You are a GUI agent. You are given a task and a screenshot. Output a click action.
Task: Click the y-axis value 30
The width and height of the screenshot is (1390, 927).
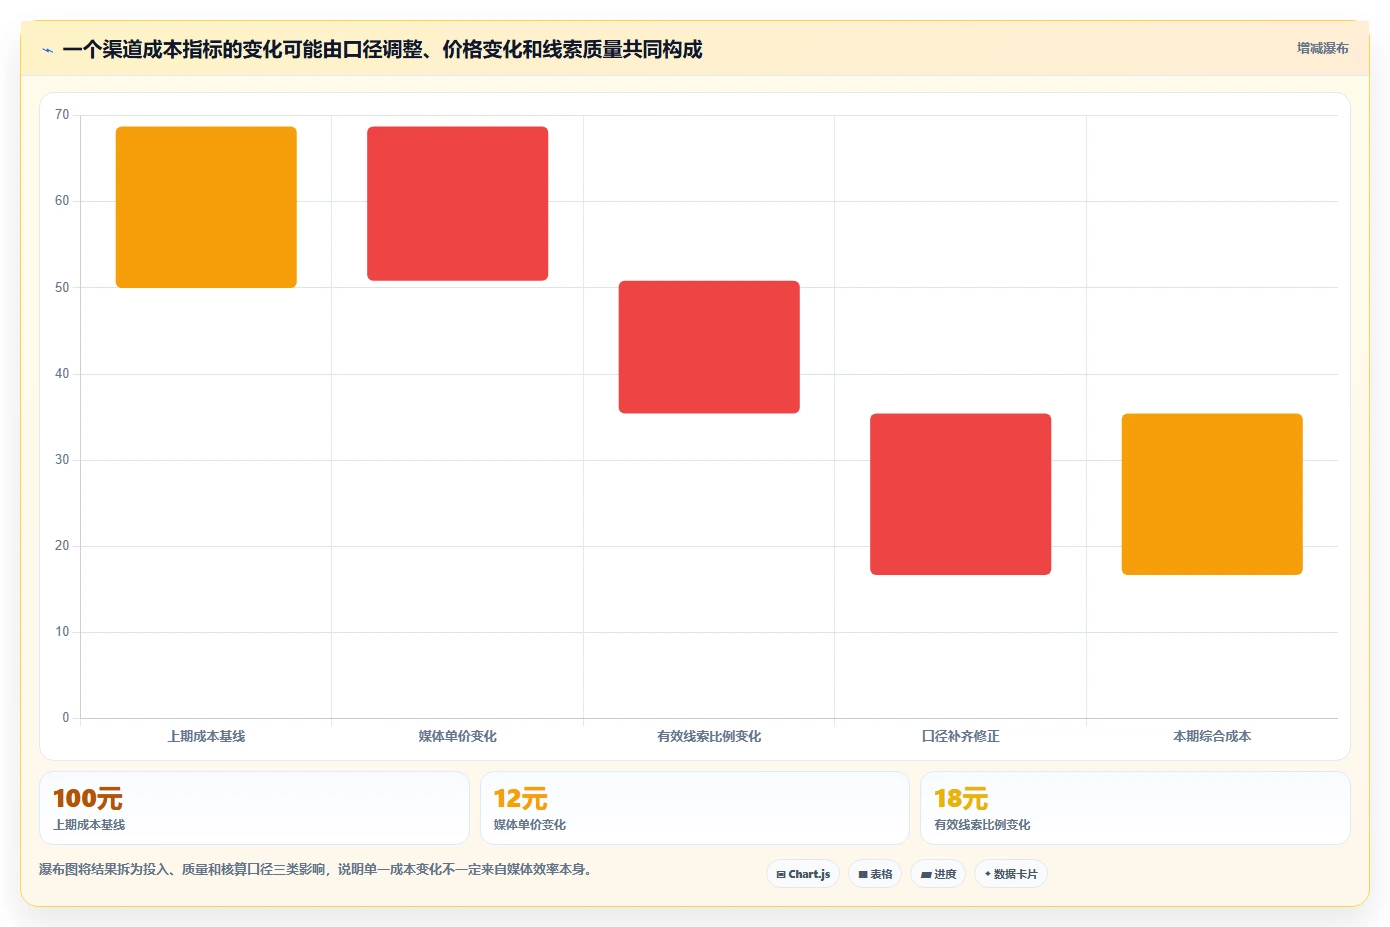(x=62, y=460)
